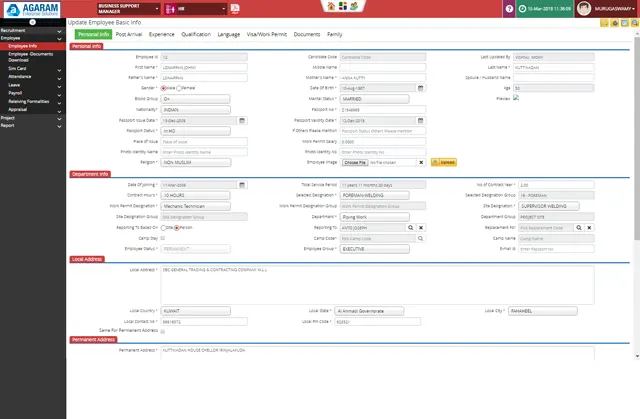Click the Upload button
Screen dimensions: 640x419
coord(444,161)
